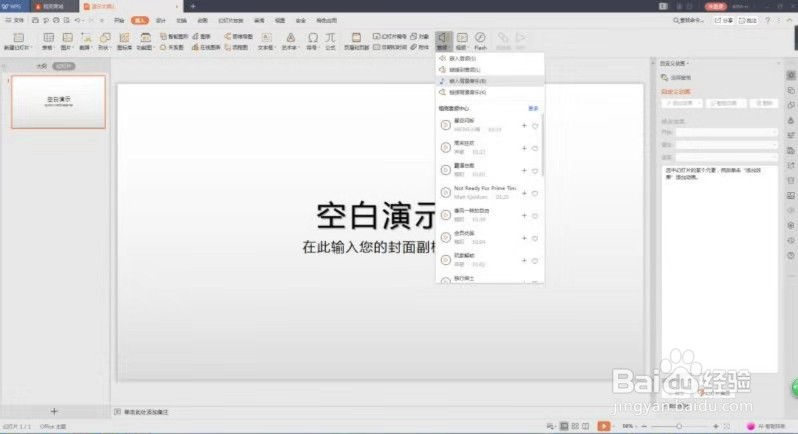The width and height of the screenshot is (798, 434).
Task: Click Selection Pane (选择窗格) in right panel
Action: pos(676,77)
